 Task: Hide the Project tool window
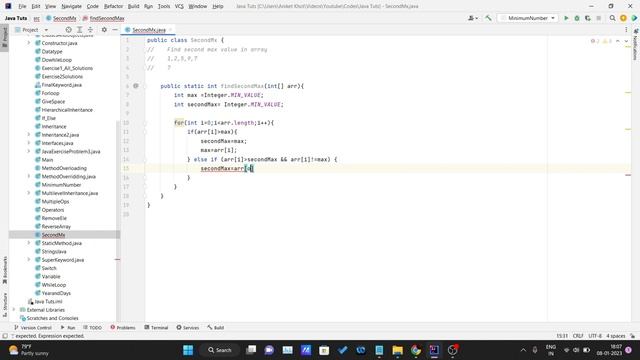[x=115, y=30]
